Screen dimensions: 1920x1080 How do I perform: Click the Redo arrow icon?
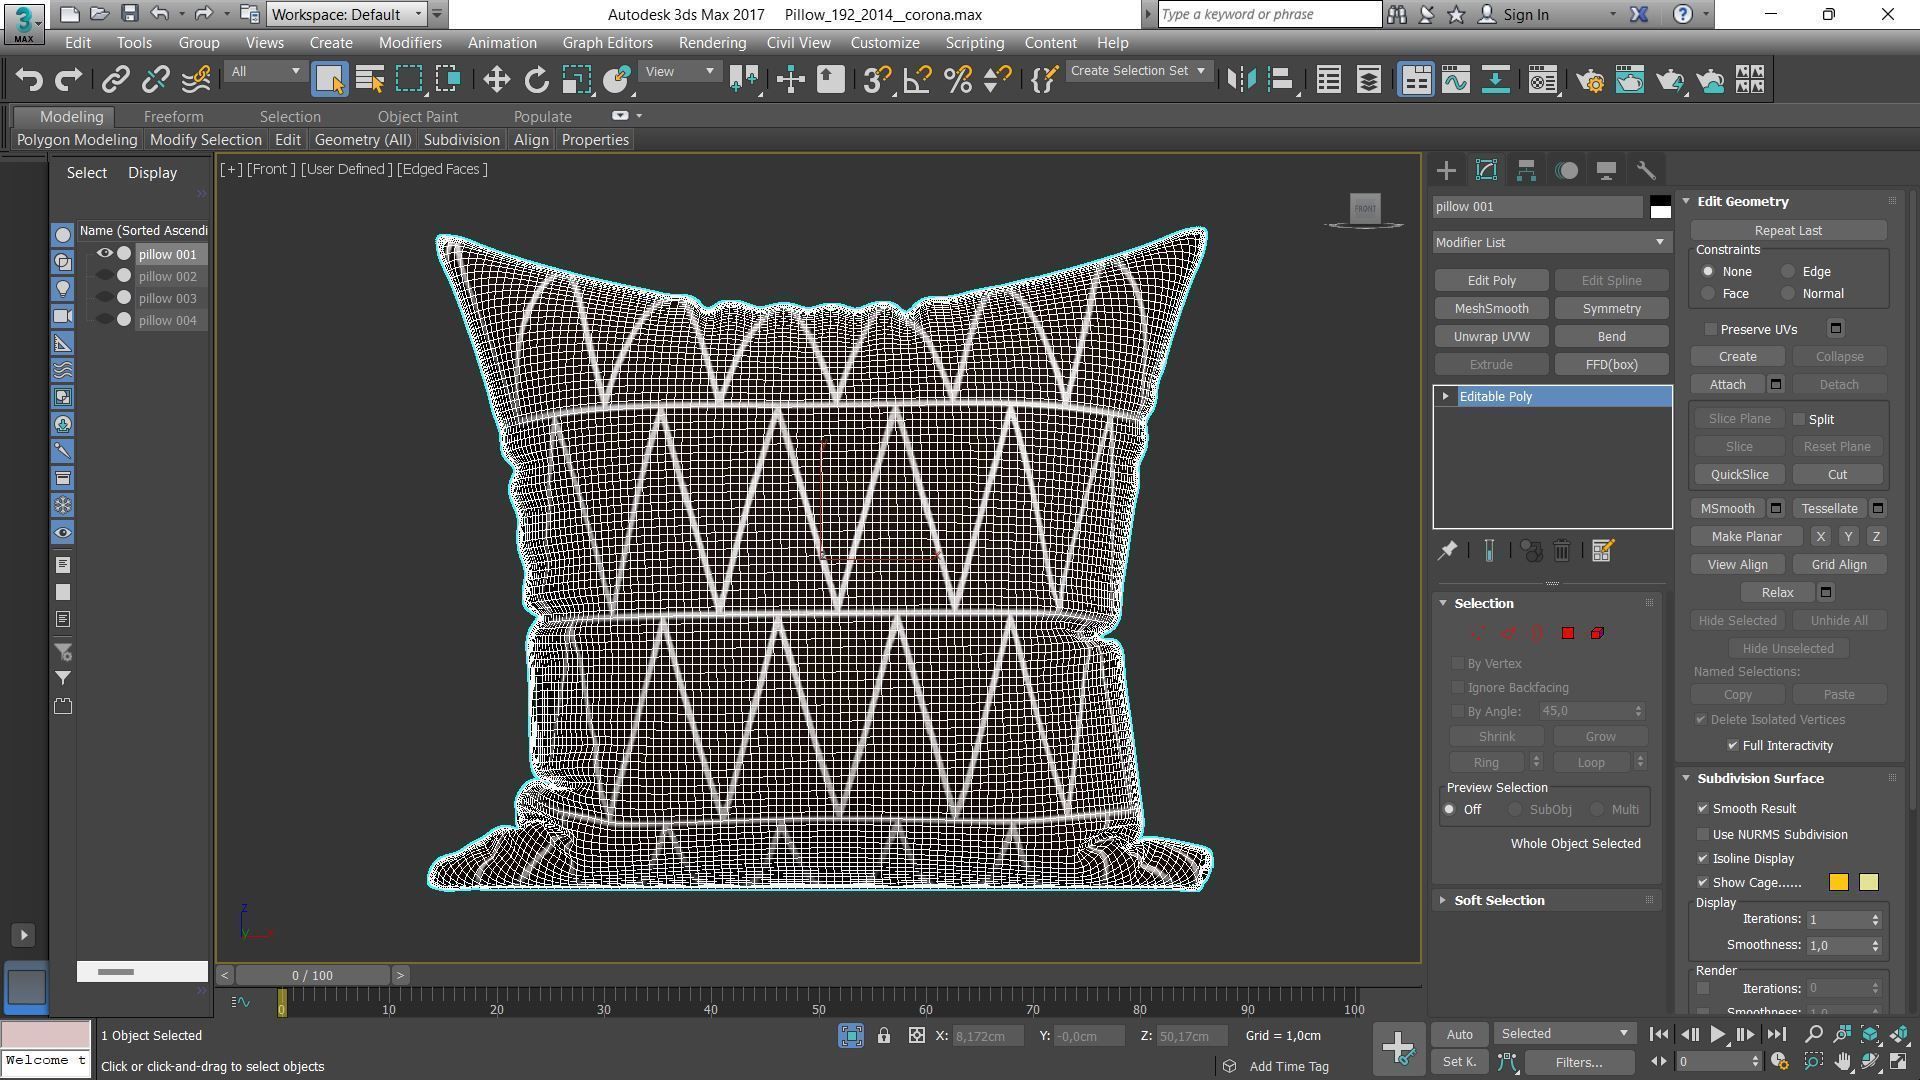click(x=68, y=80)
